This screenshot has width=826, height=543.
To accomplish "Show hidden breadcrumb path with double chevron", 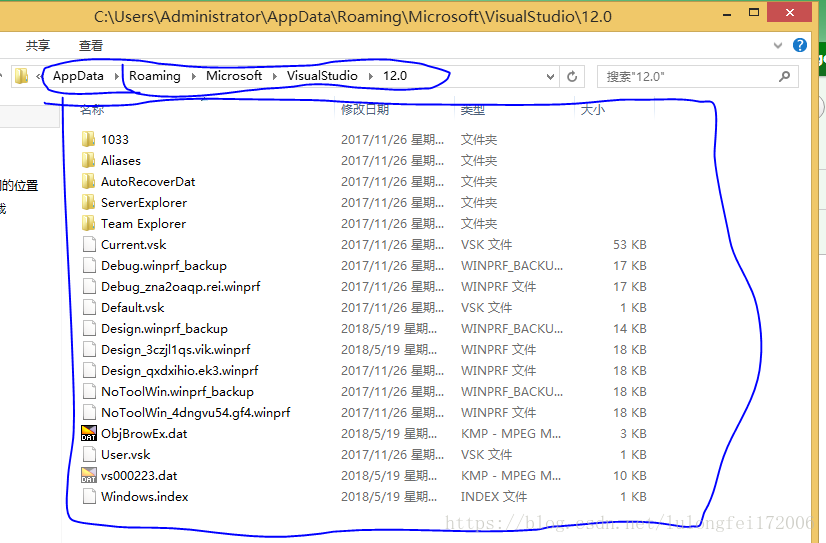I will 39,77.
